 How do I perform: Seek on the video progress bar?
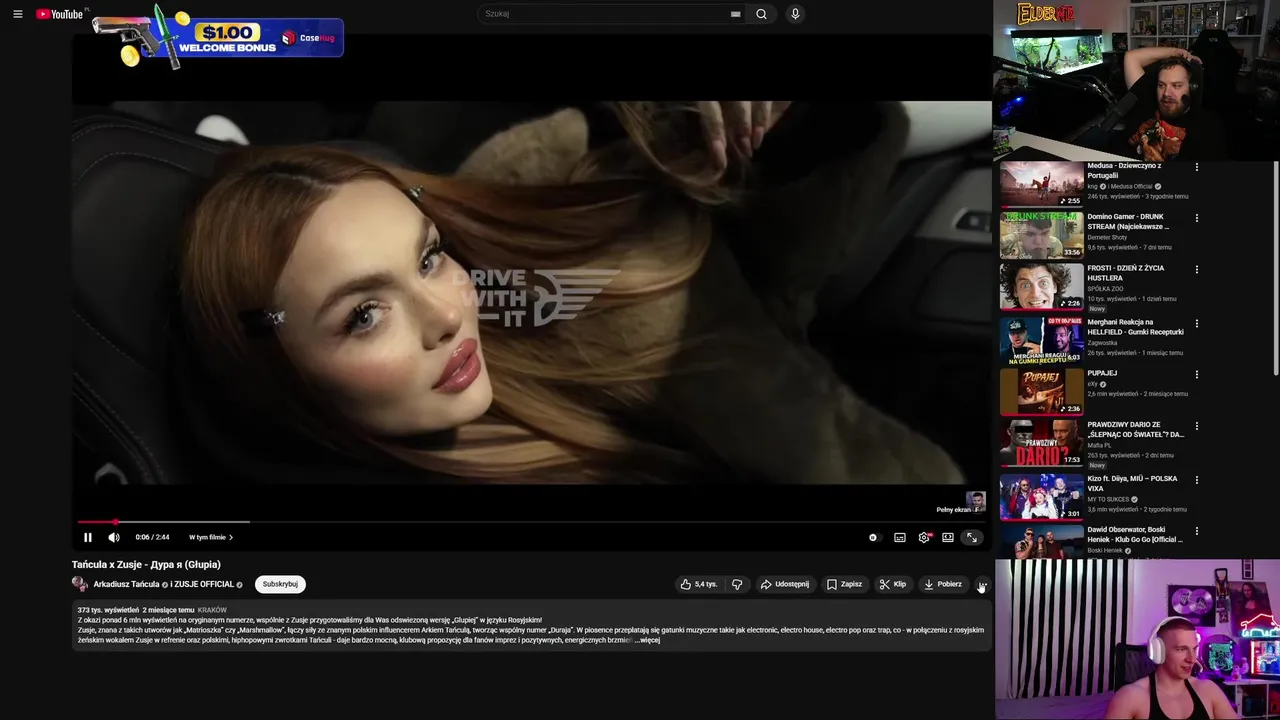click(531, 522)
